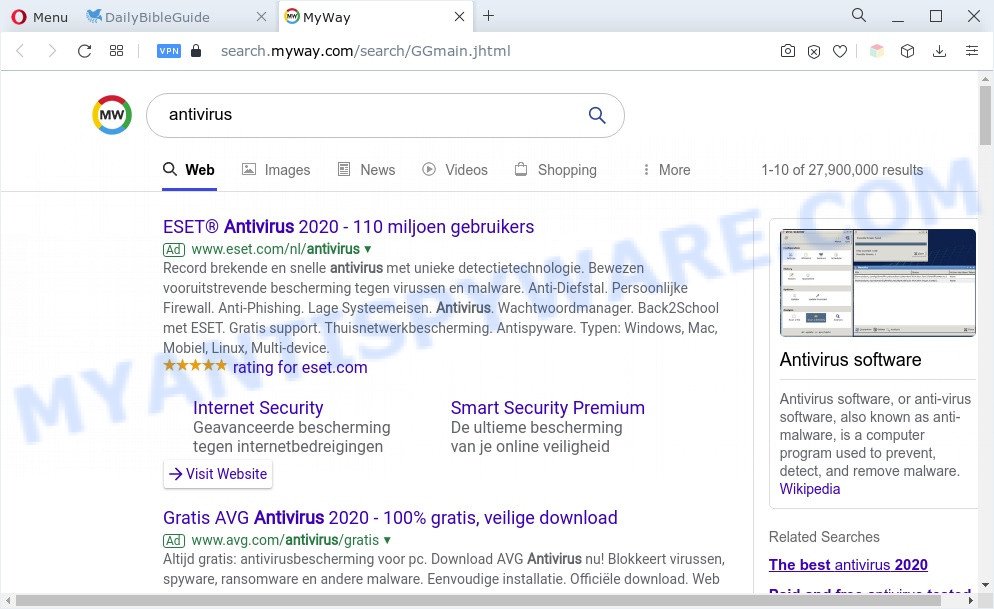This screenshot has width=994, height=609.
Task: Select the Videos results tab
Action: 455,170
